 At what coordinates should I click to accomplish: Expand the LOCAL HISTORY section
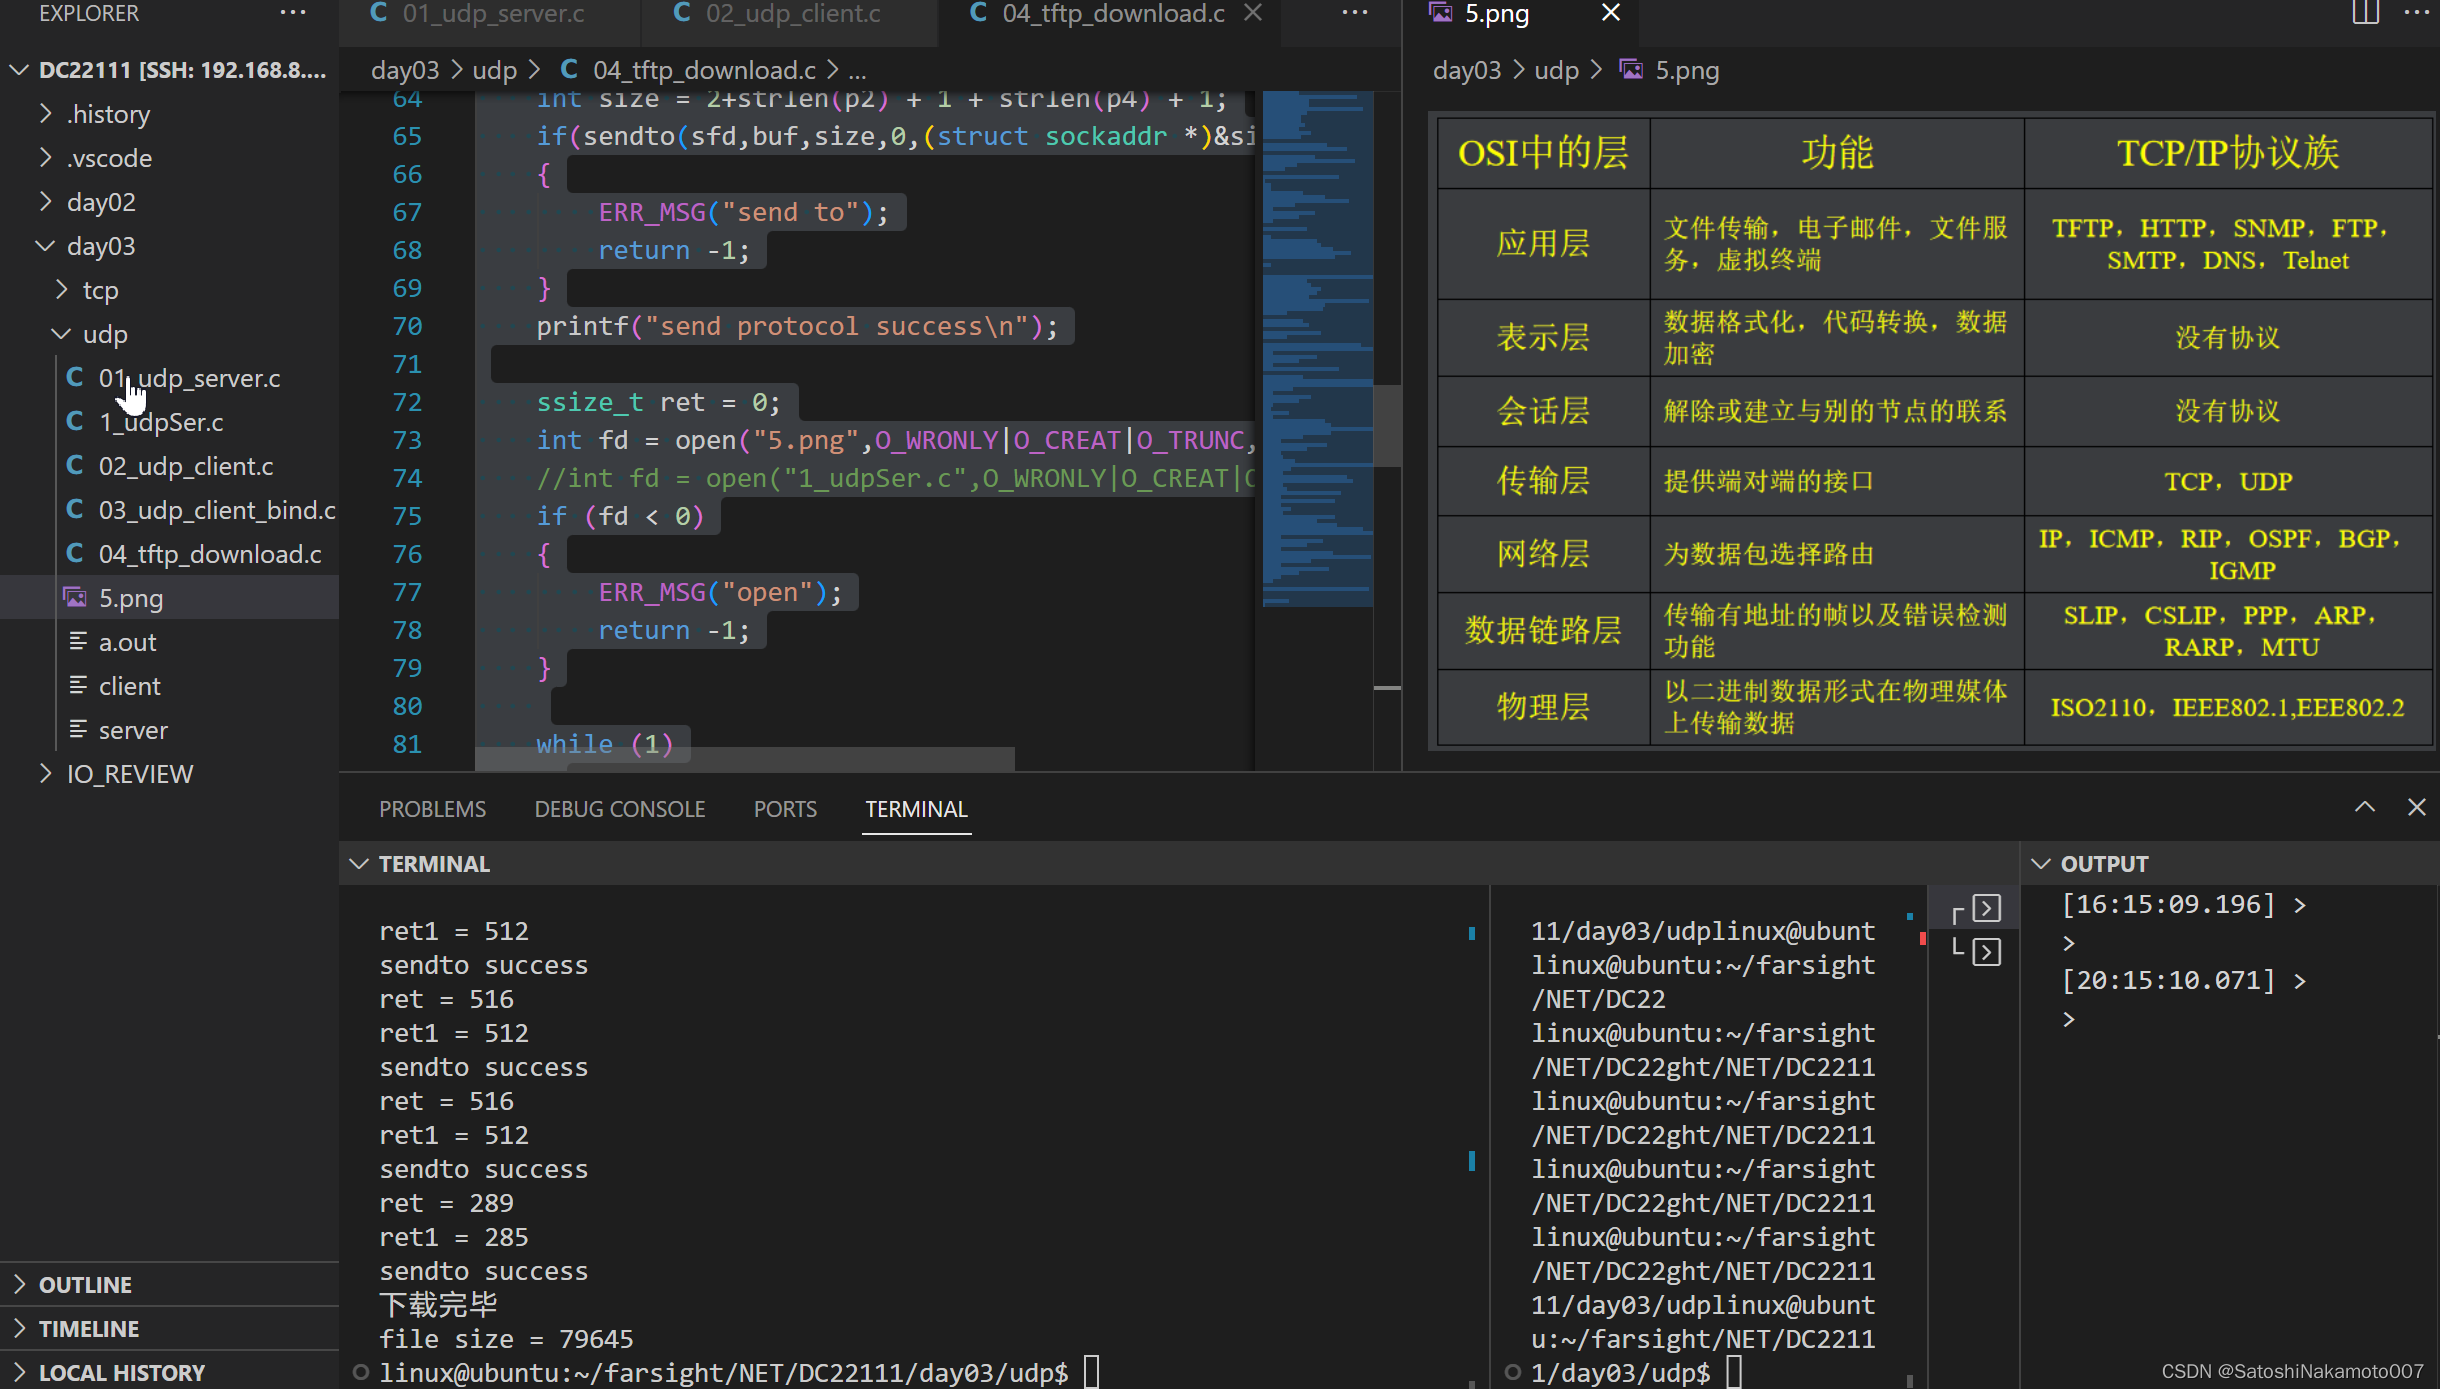pos(19,1372)
